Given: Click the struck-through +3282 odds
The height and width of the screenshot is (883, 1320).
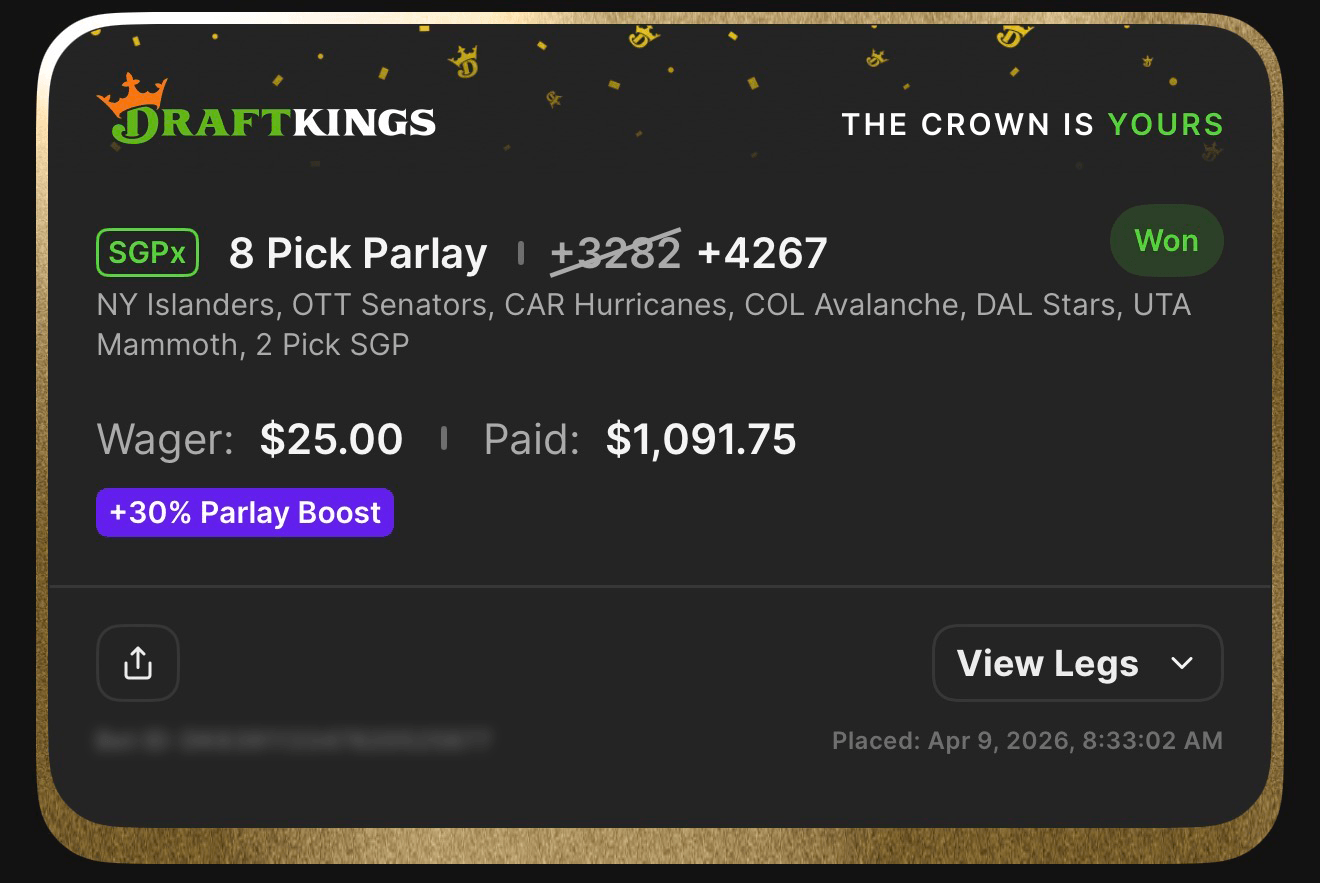Looking at the screenshot, I should (x=614, y=252).
